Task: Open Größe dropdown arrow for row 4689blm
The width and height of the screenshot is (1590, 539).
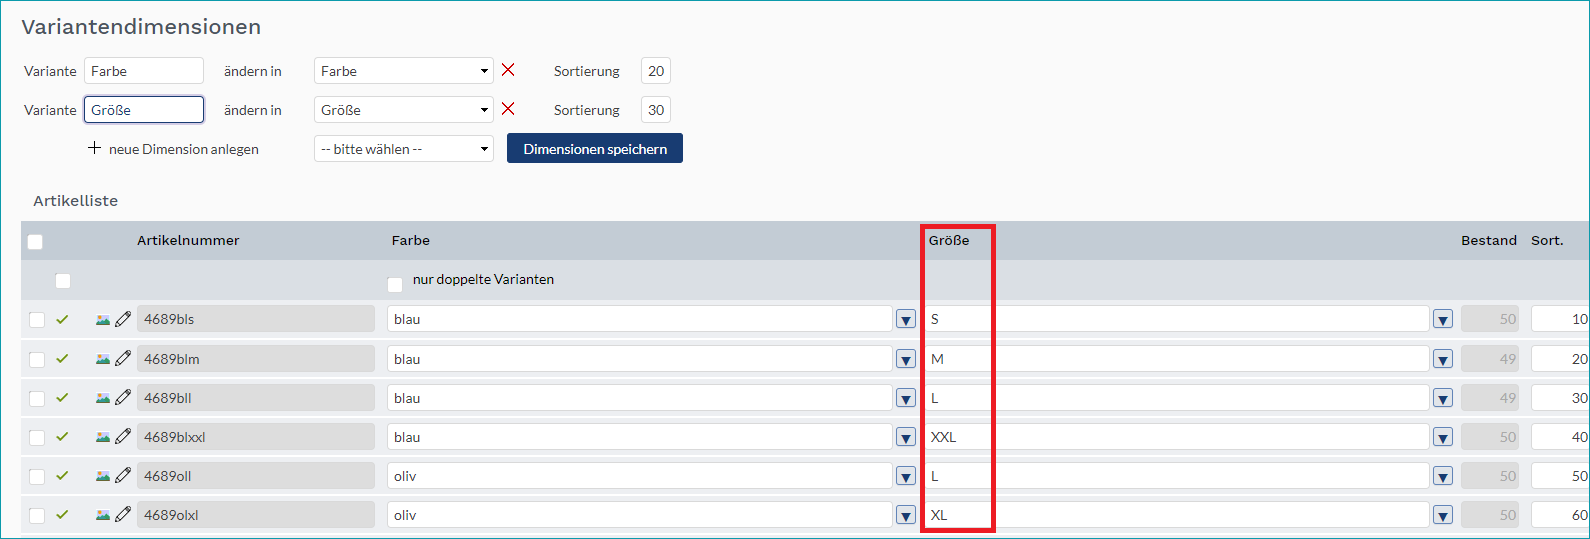Action: coord(1443,359)
